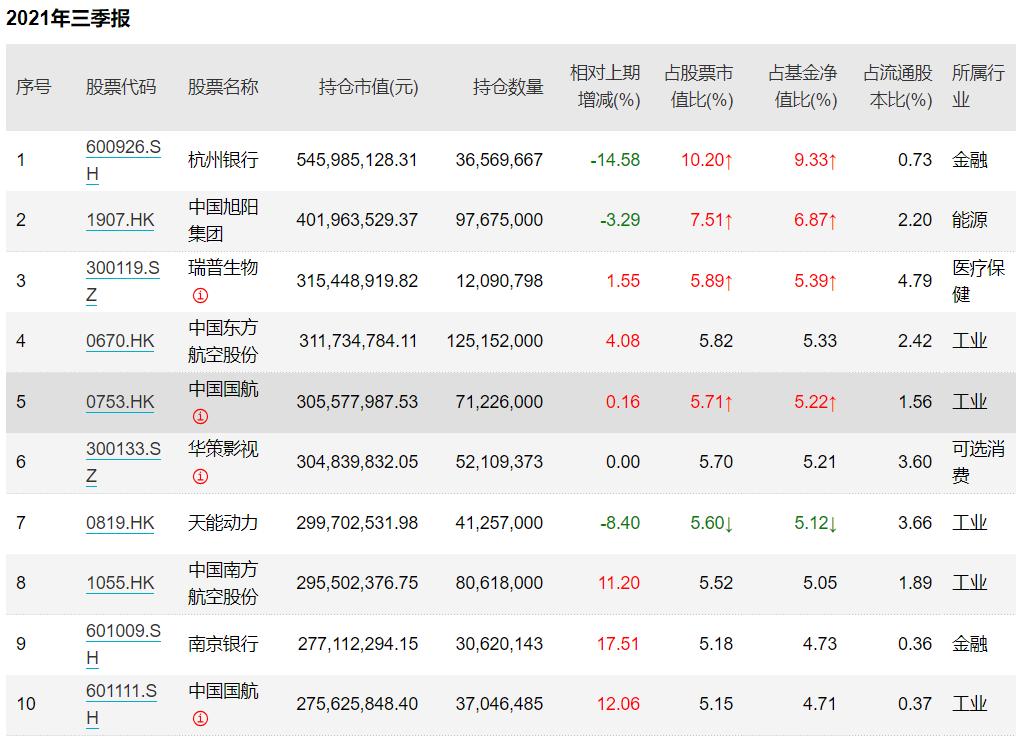Image resolution: width=1016 pixels, height=738 pixels.
Task: Click the 占流通股本比(%) column header
Action: (x=898, y=87)
